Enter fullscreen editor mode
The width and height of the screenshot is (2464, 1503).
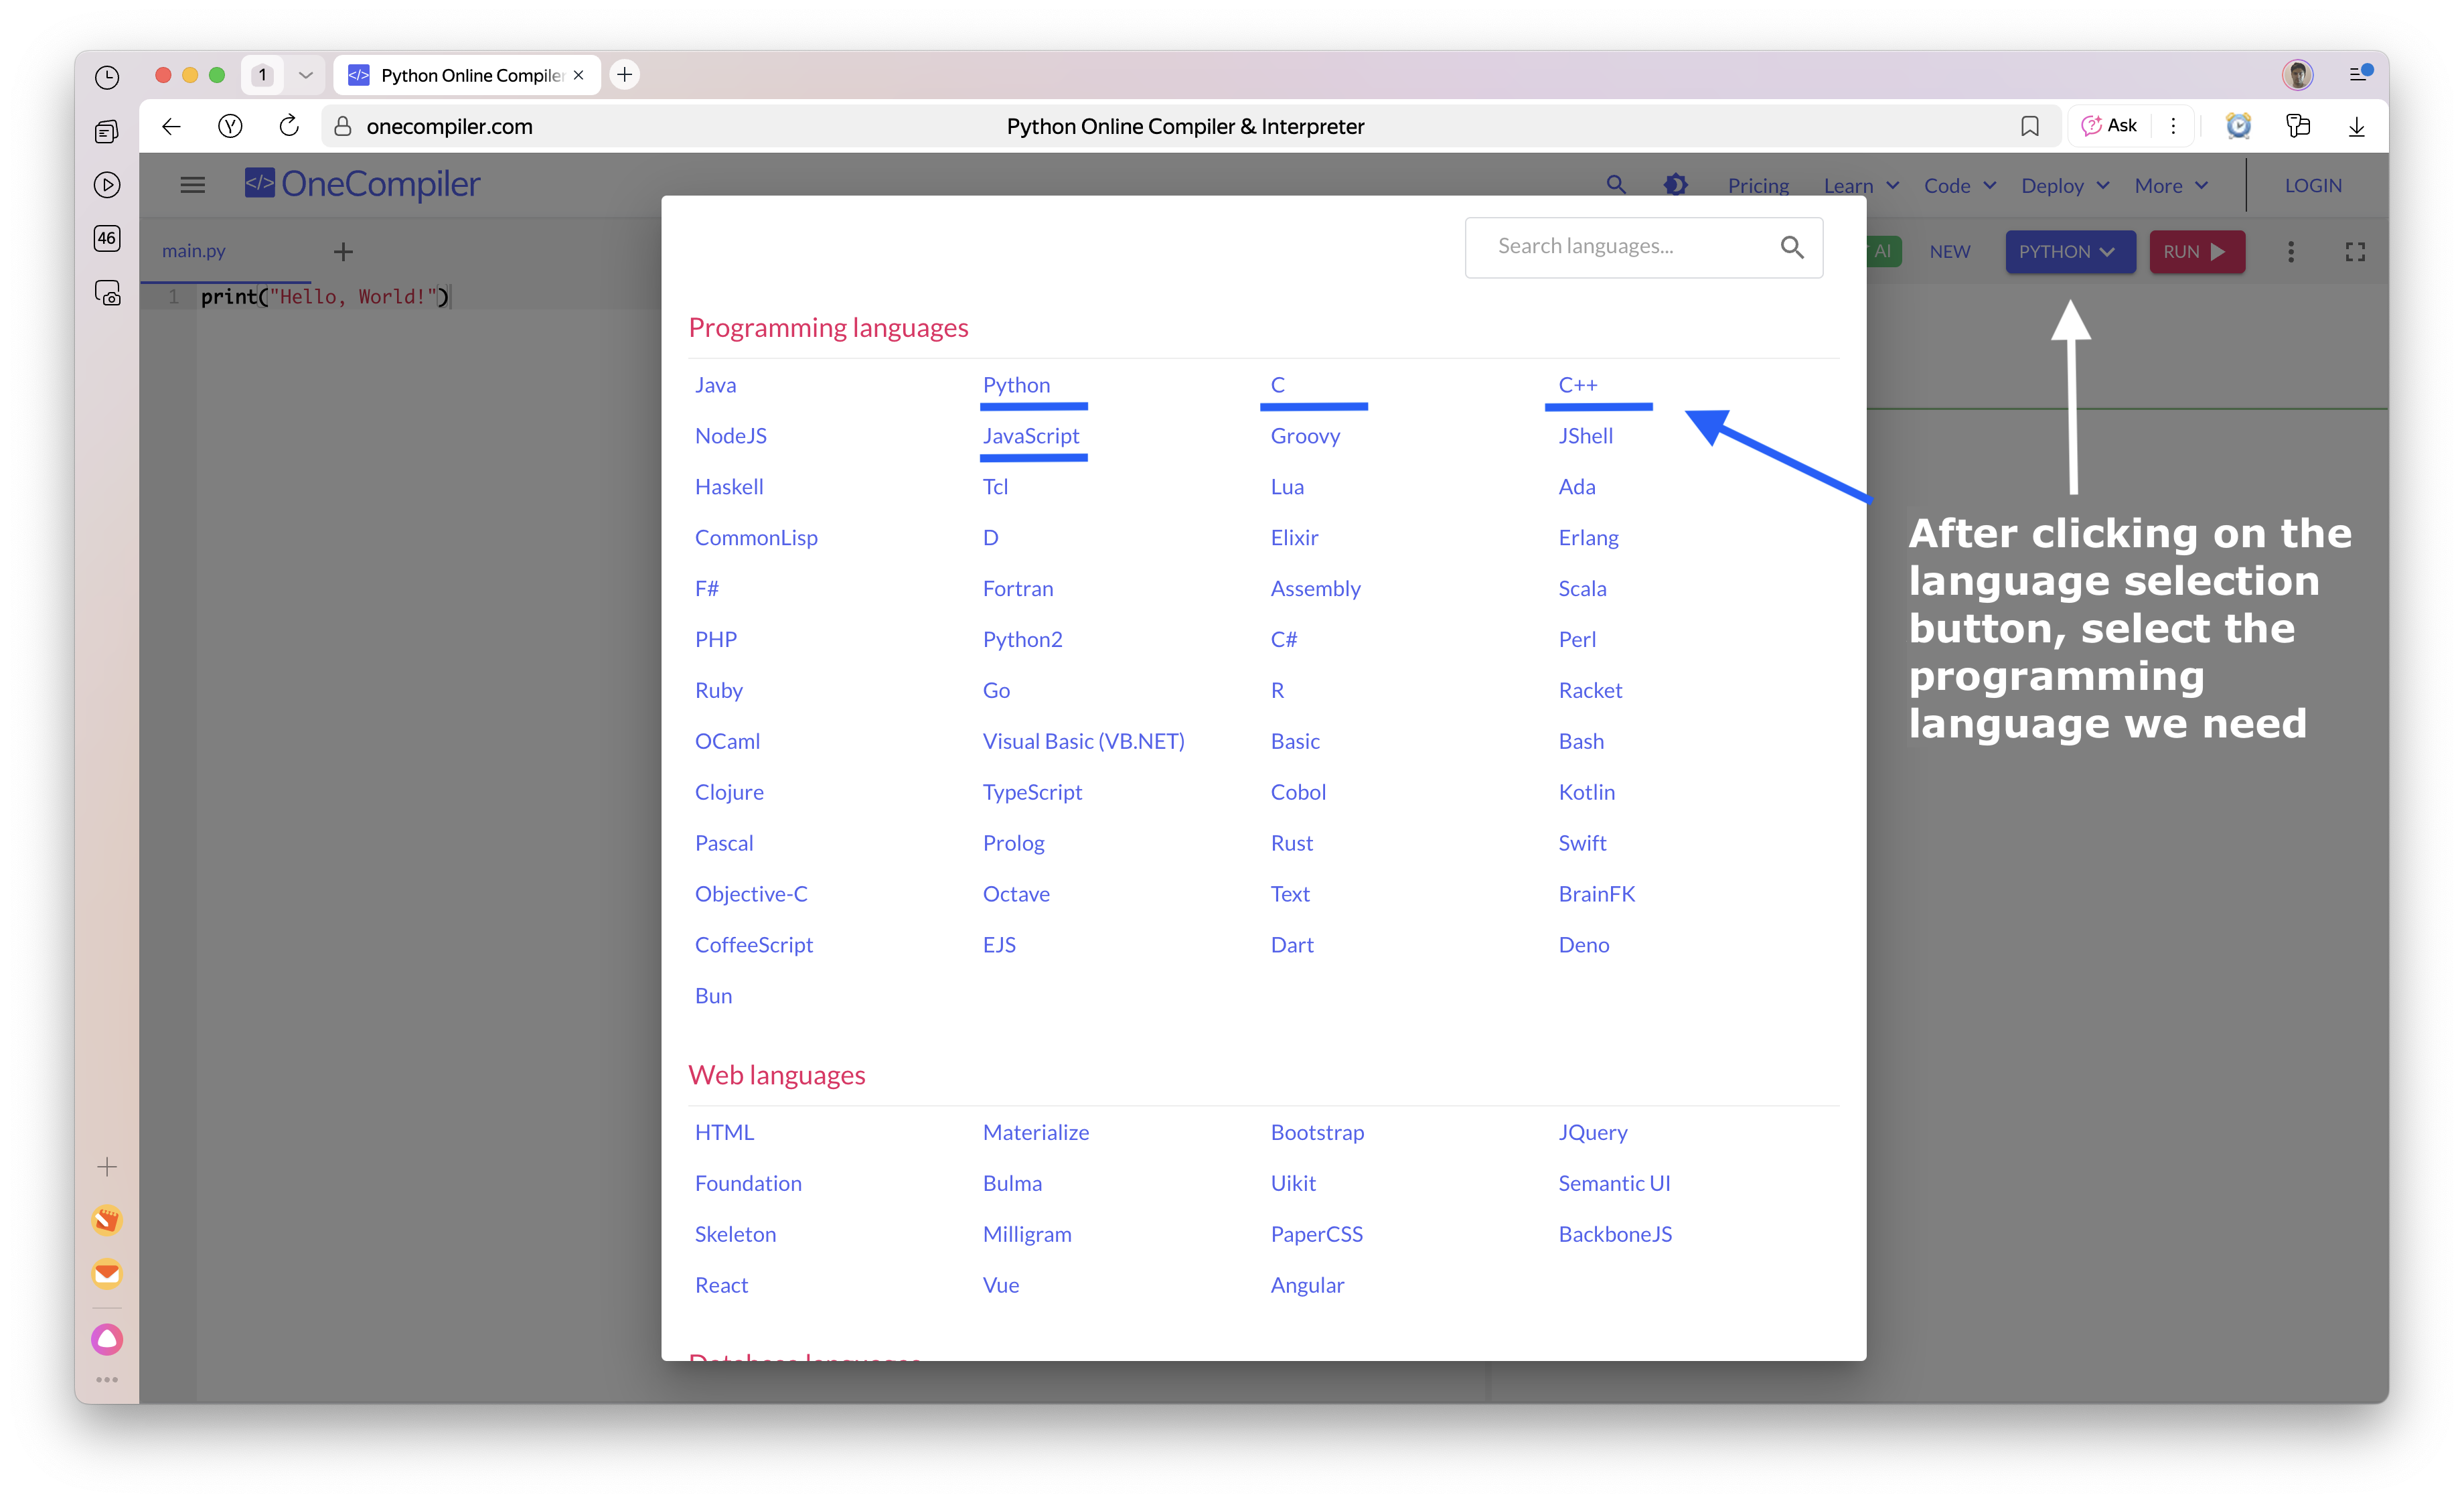pyautogui.click(x=2355, y=252)
